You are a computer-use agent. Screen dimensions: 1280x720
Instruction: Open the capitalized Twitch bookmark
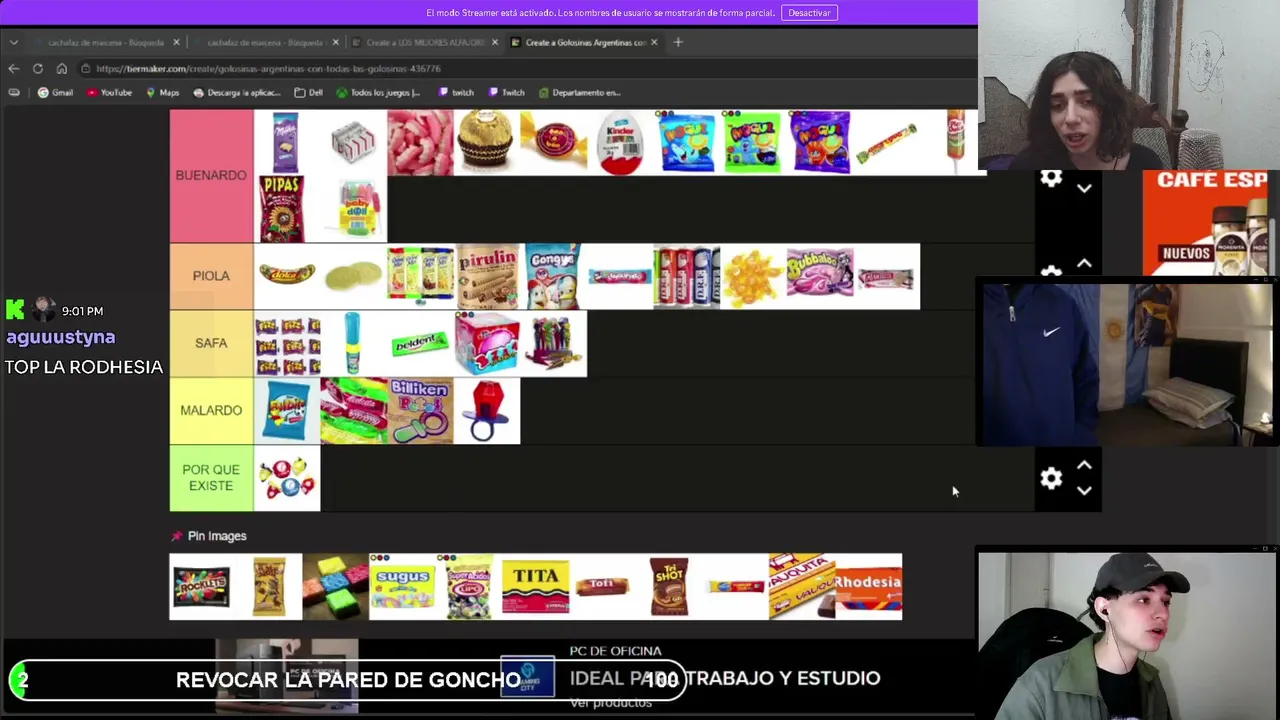(x=506, y=92)
